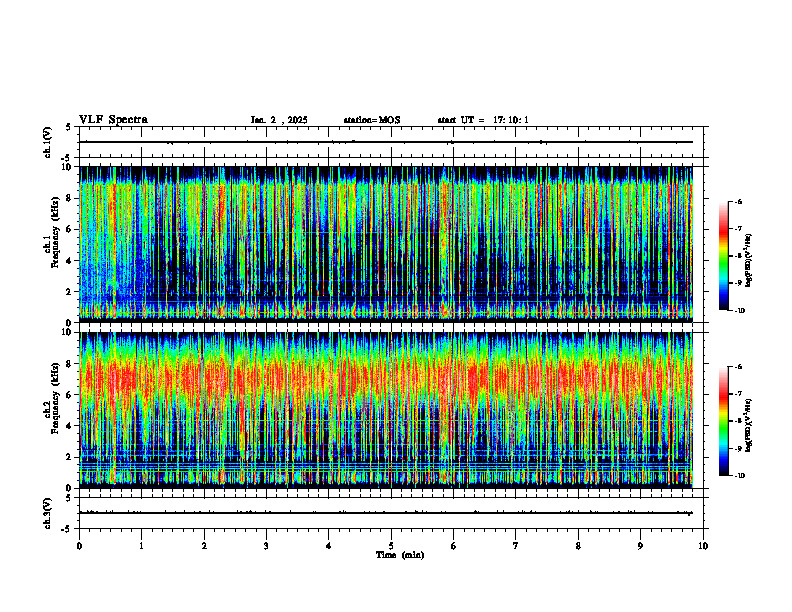Click the VLF Spectra title text
792x612 pixels.
pyautogui.click(x=113, y=120)
